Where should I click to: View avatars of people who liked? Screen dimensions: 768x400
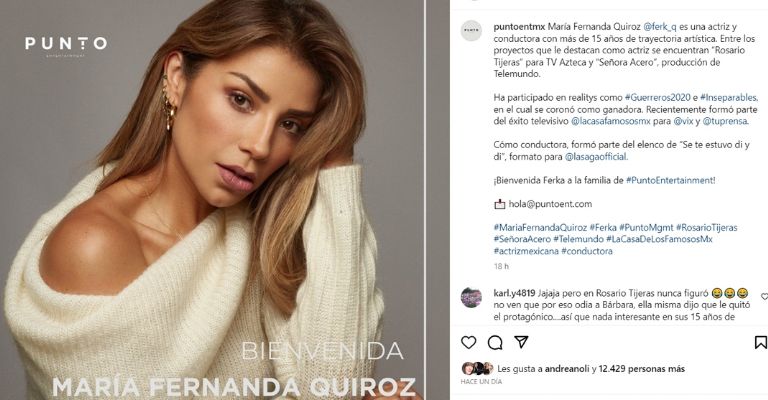pos(478,368)
